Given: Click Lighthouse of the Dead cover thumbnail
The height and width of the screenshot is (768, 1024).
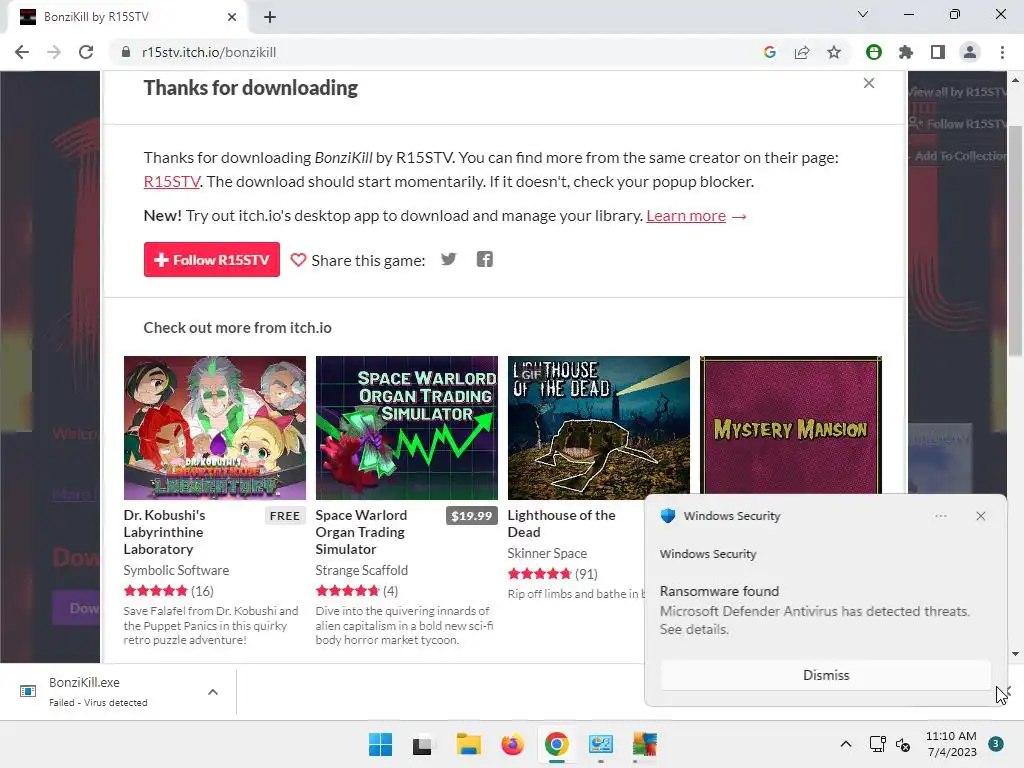Looking at the screenshot, I should coord(599,428).
